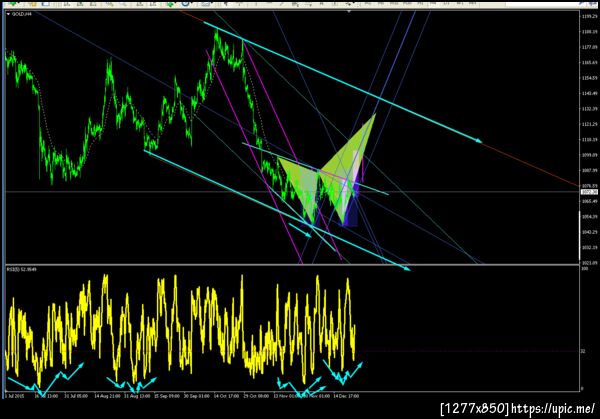This screenshot has width=600, height=419.
Task: Click the '14 Aug 21:00' time label
Action: 107,396
